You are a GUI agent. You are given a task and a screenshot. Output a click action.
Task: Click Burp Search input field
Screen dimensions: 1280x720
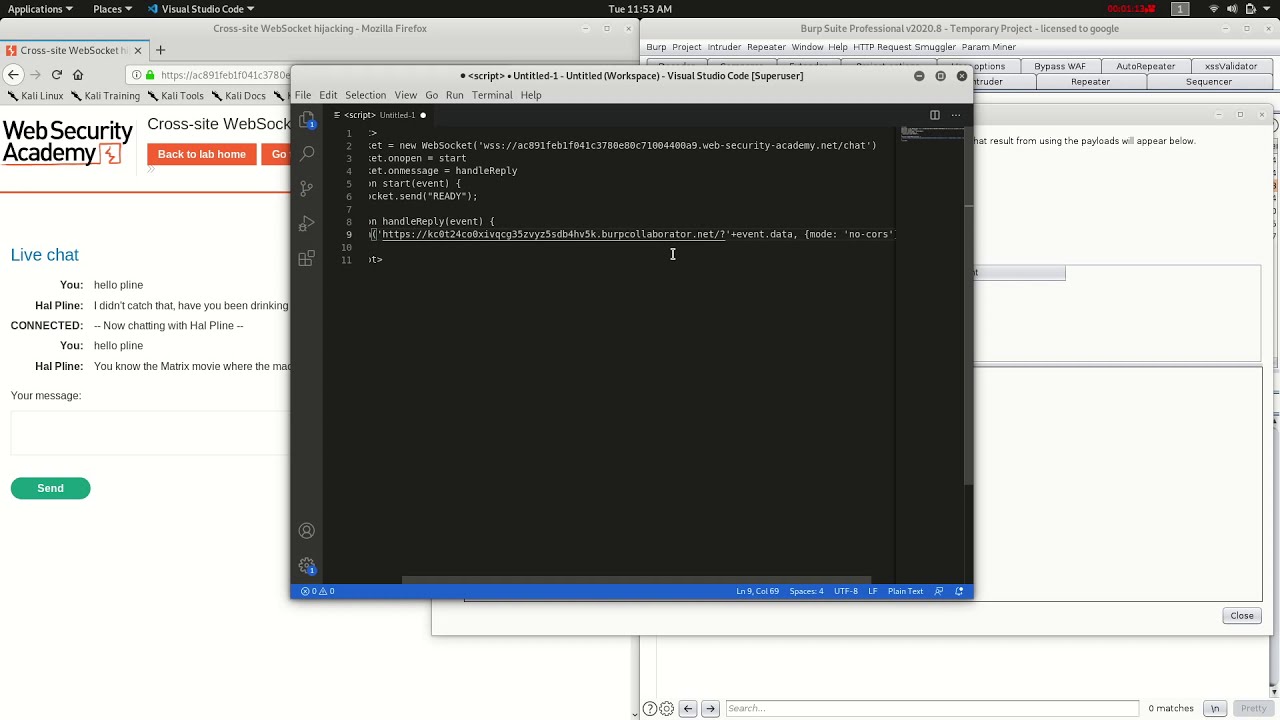pyautogui.click(x=931, y=709)
